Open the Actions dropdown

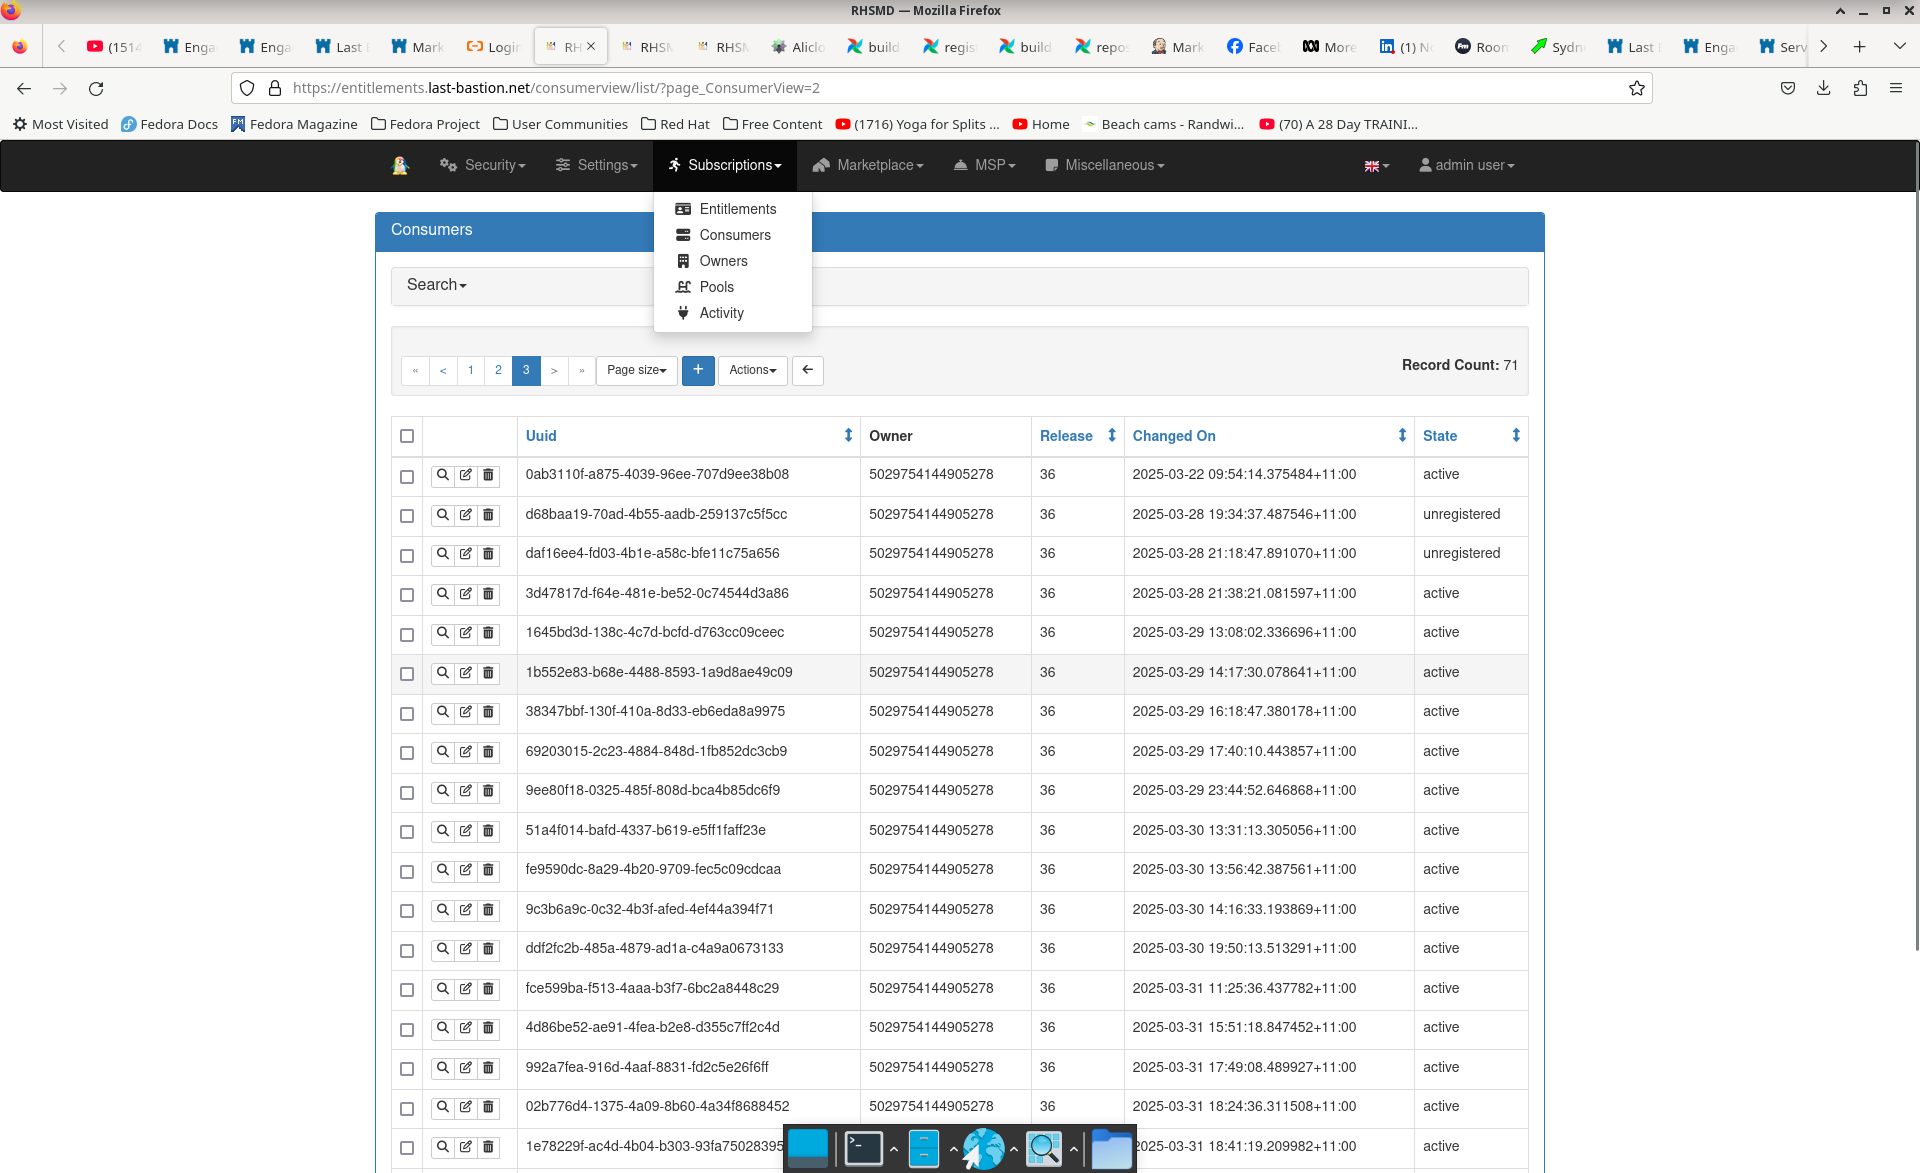[x=752, y=371]
